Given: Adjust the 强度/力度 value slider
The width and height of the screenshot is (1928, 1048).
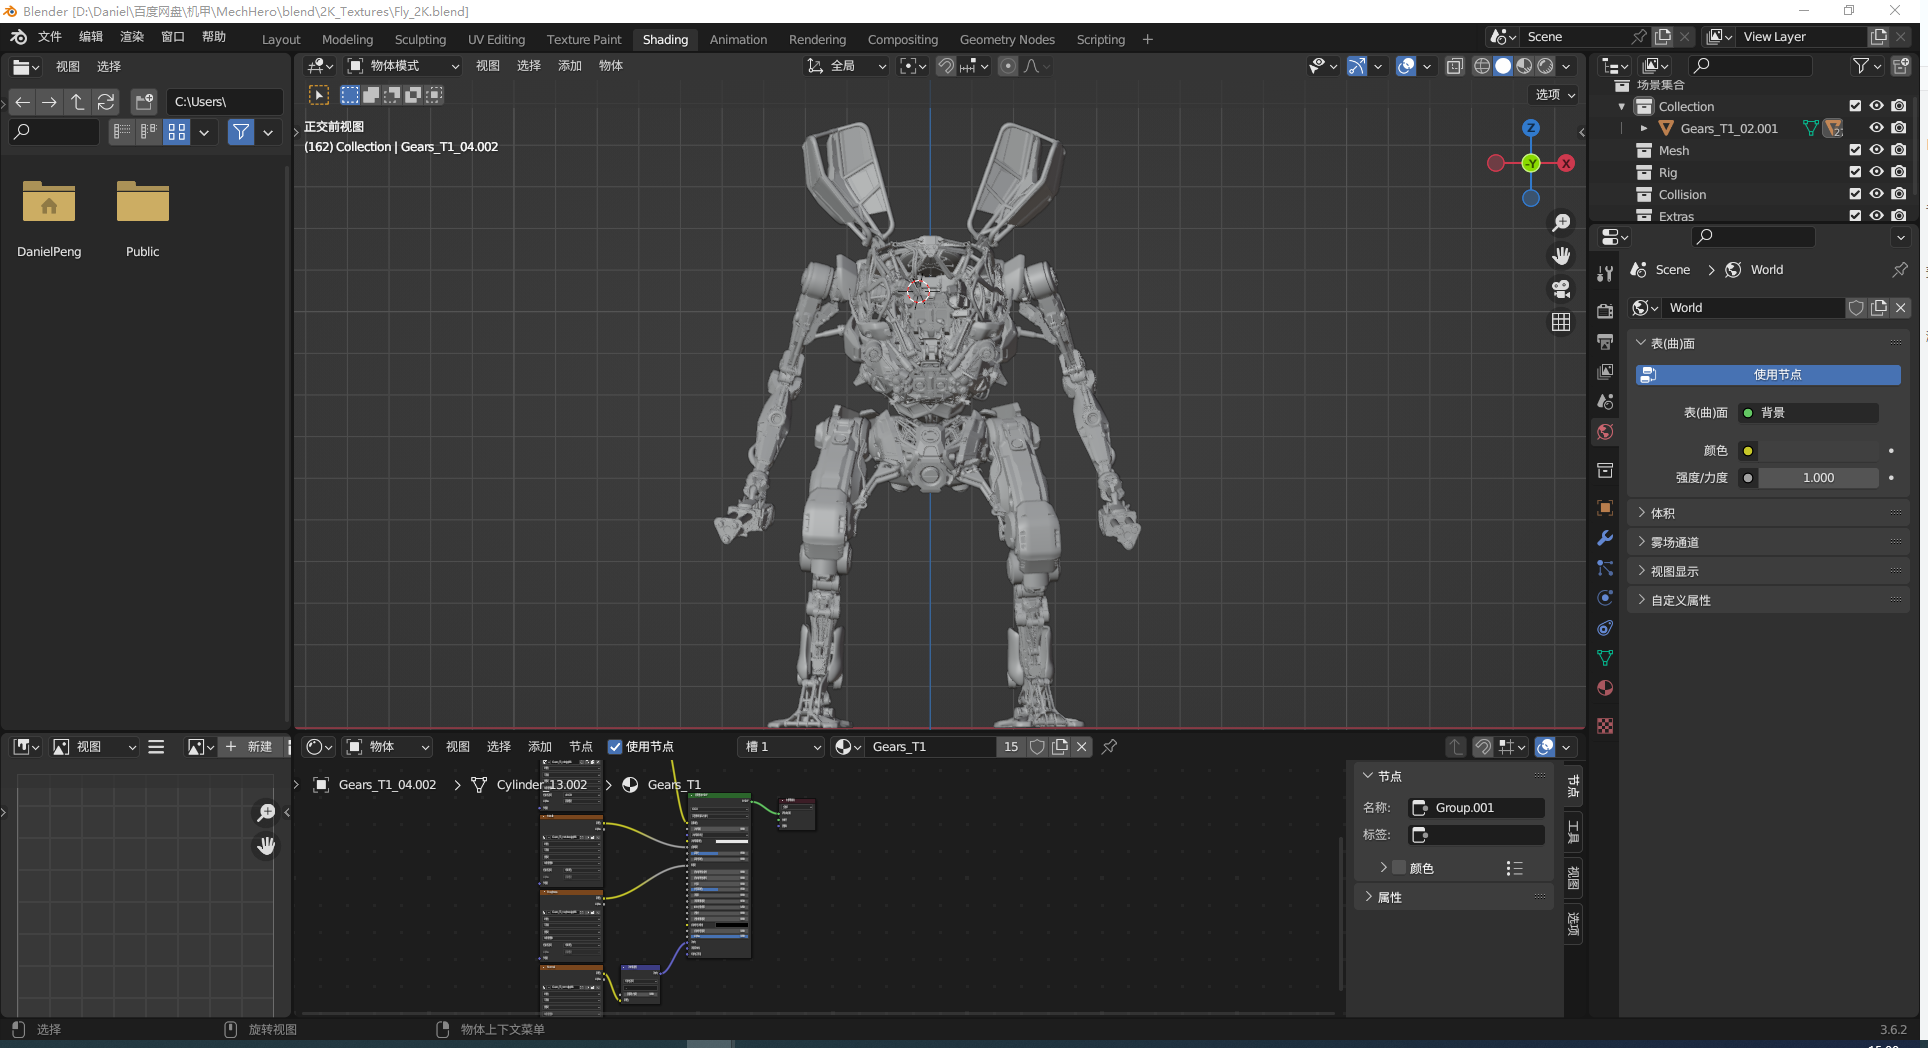Looking at the screenshot, I should (1817, 478).
